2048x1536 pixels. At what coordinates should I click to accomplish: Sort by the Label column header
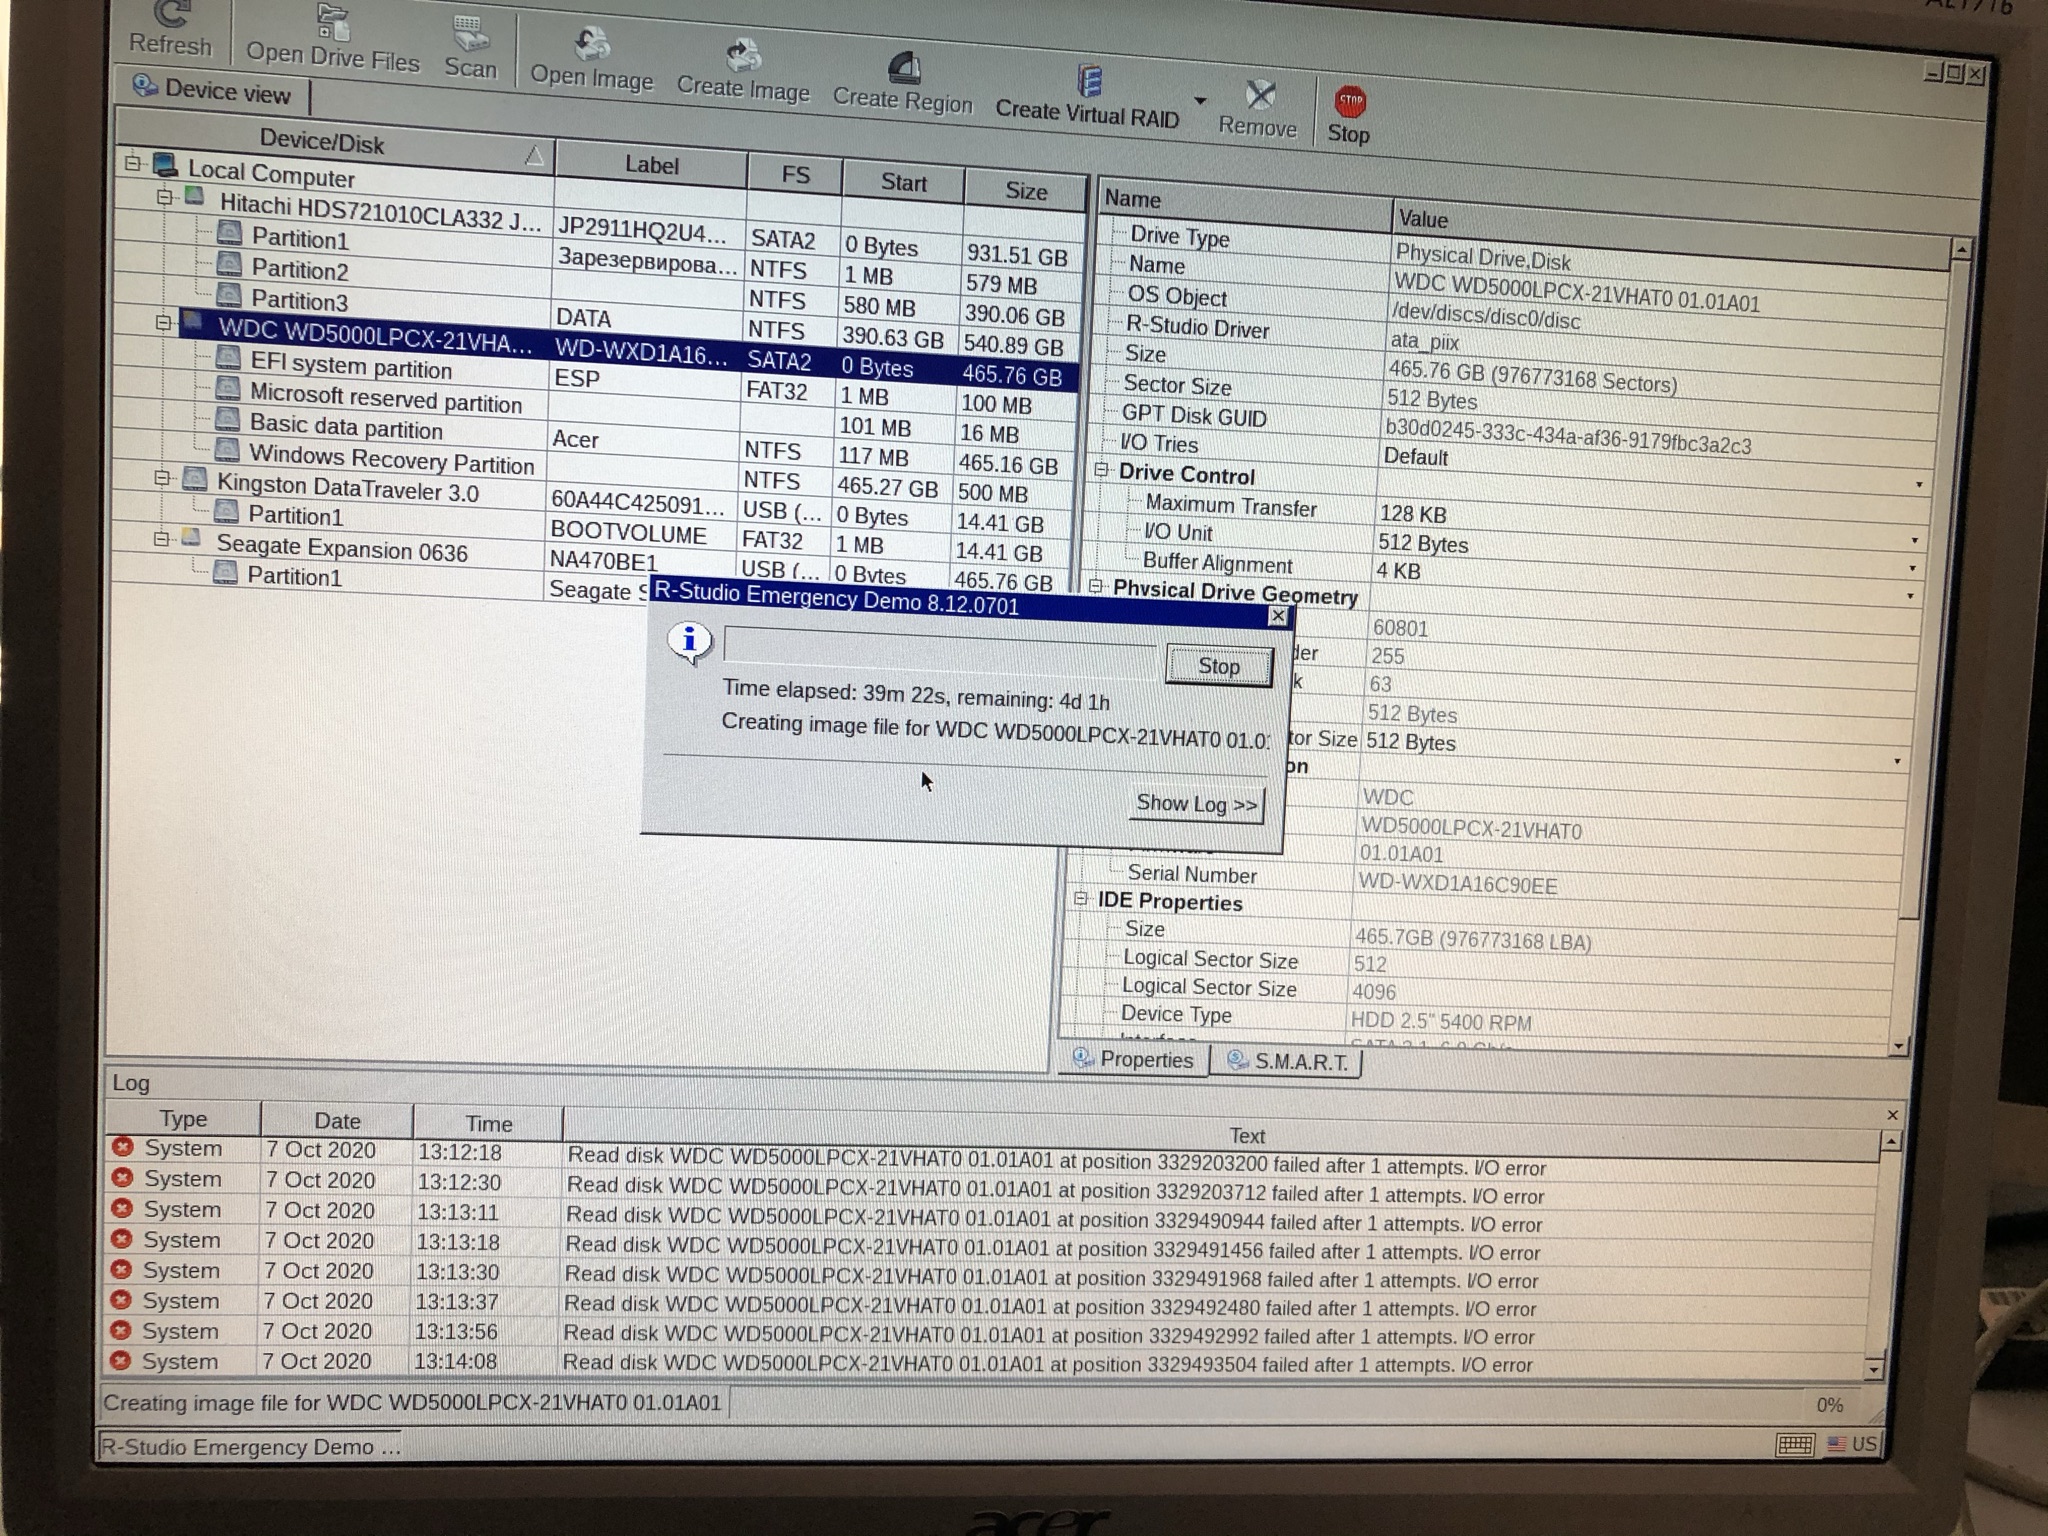click(652, 165)
